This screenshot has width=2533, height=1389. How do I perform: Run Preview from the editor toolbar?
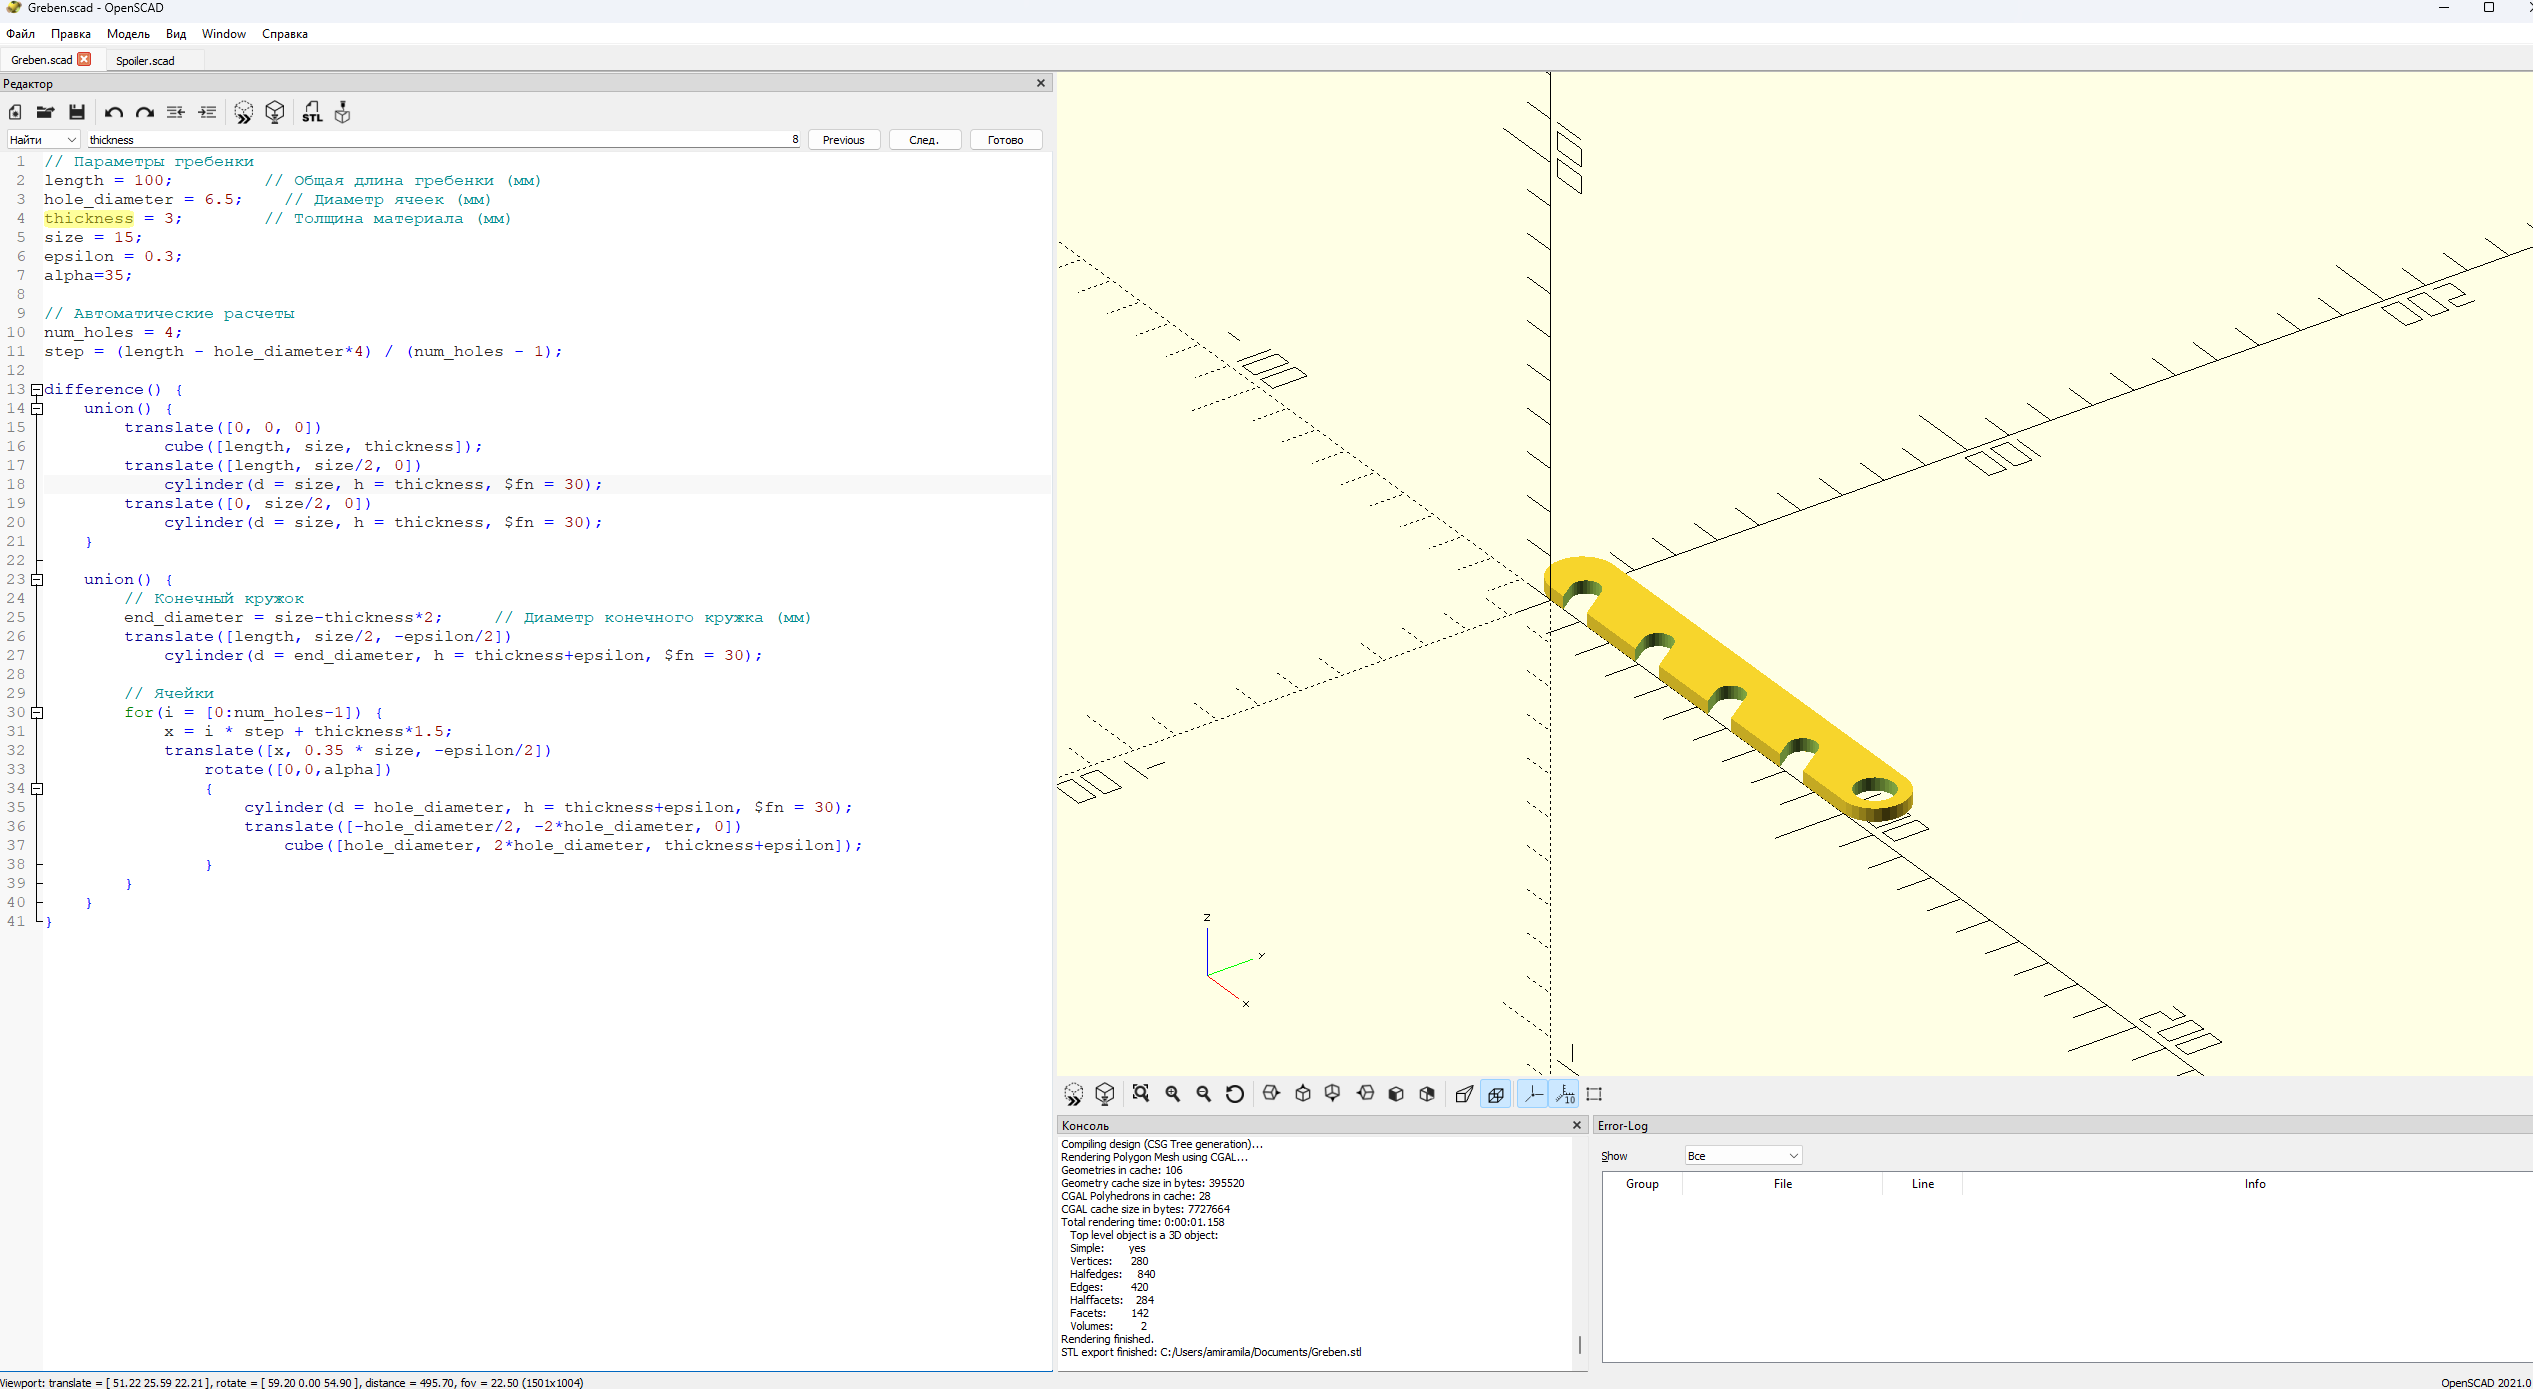[244, 112]
